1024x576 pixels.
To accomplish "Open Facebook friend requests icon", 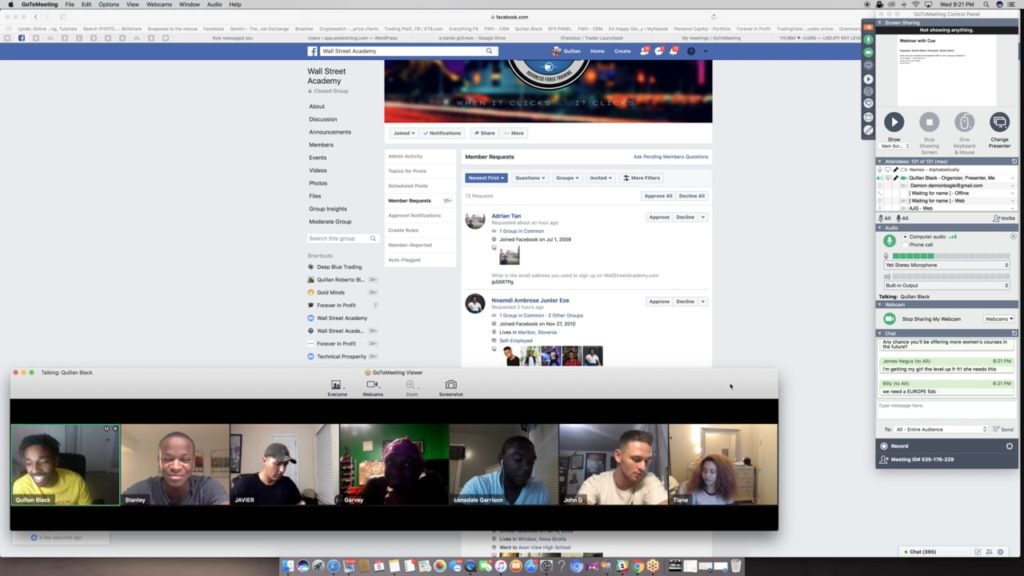I will [644, 51].
